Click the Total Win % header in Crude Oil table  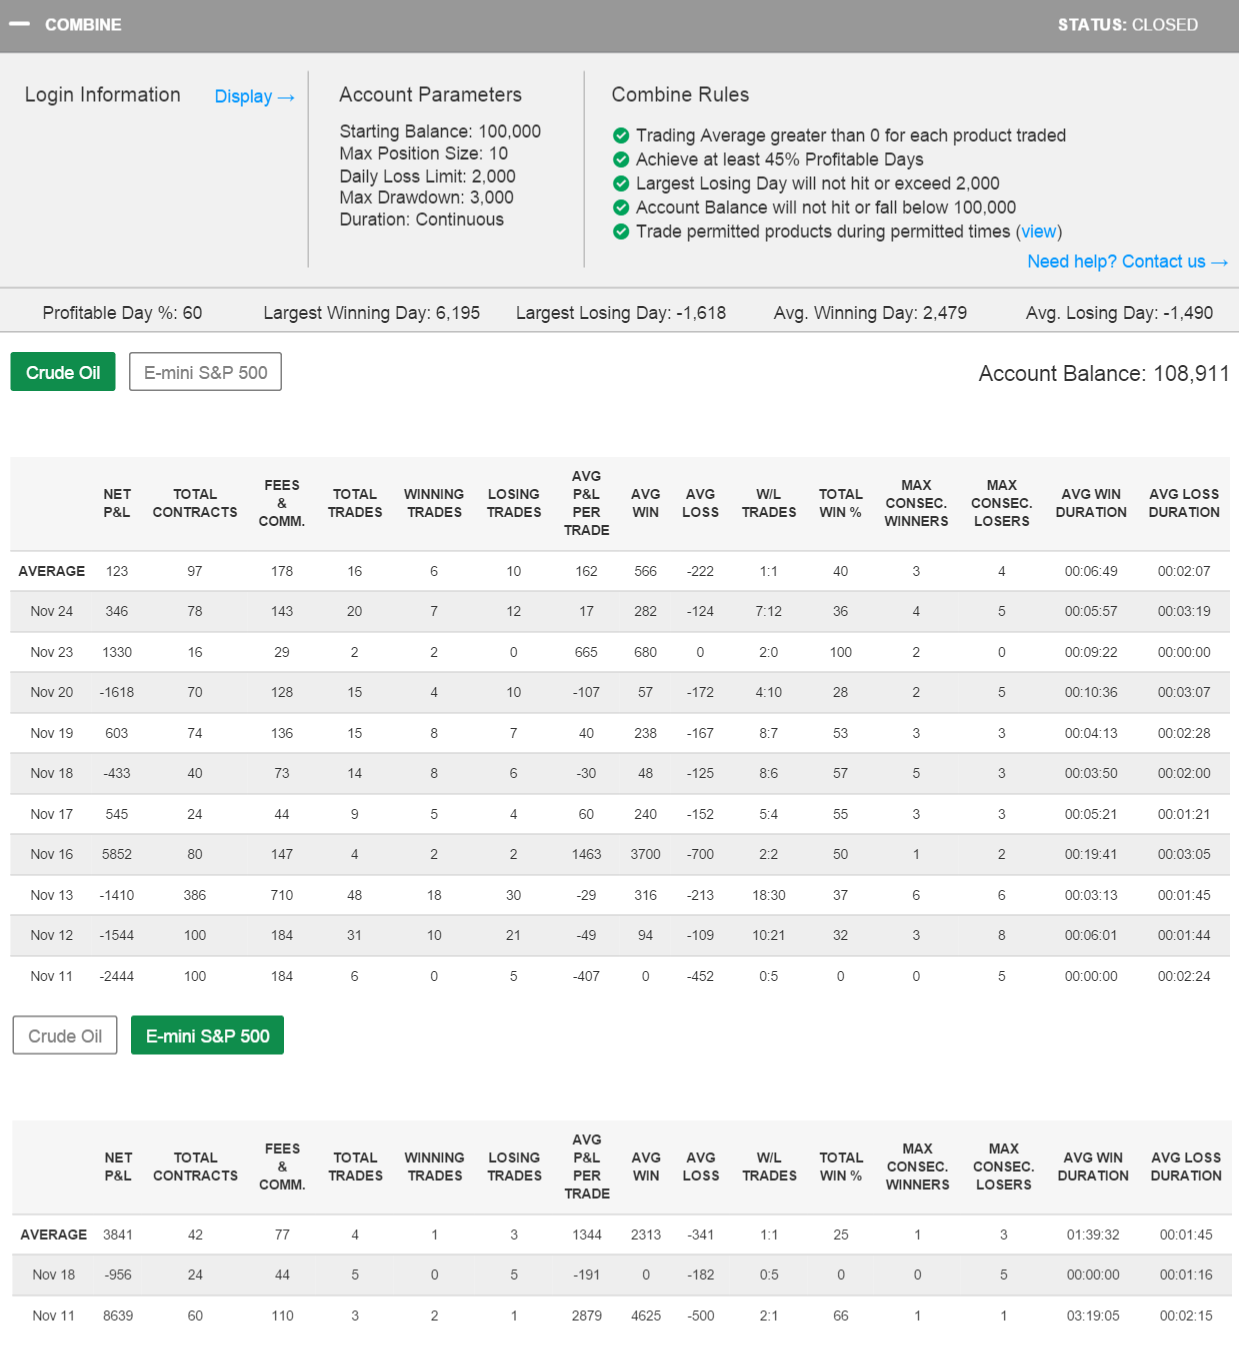tap(840, 503)
